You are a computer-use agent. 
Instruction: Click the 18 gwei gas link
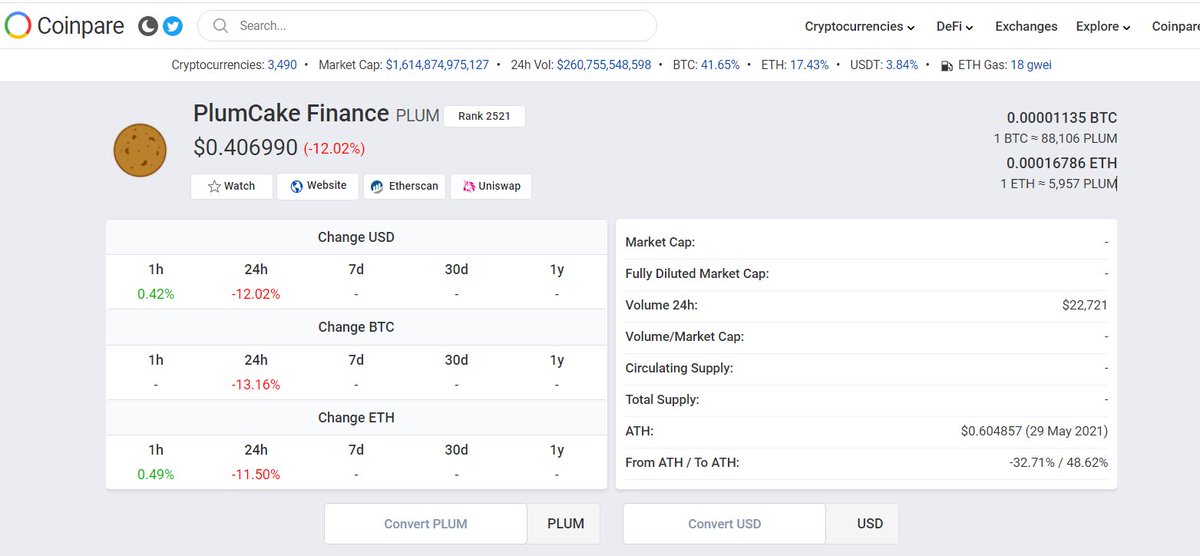1031,65
